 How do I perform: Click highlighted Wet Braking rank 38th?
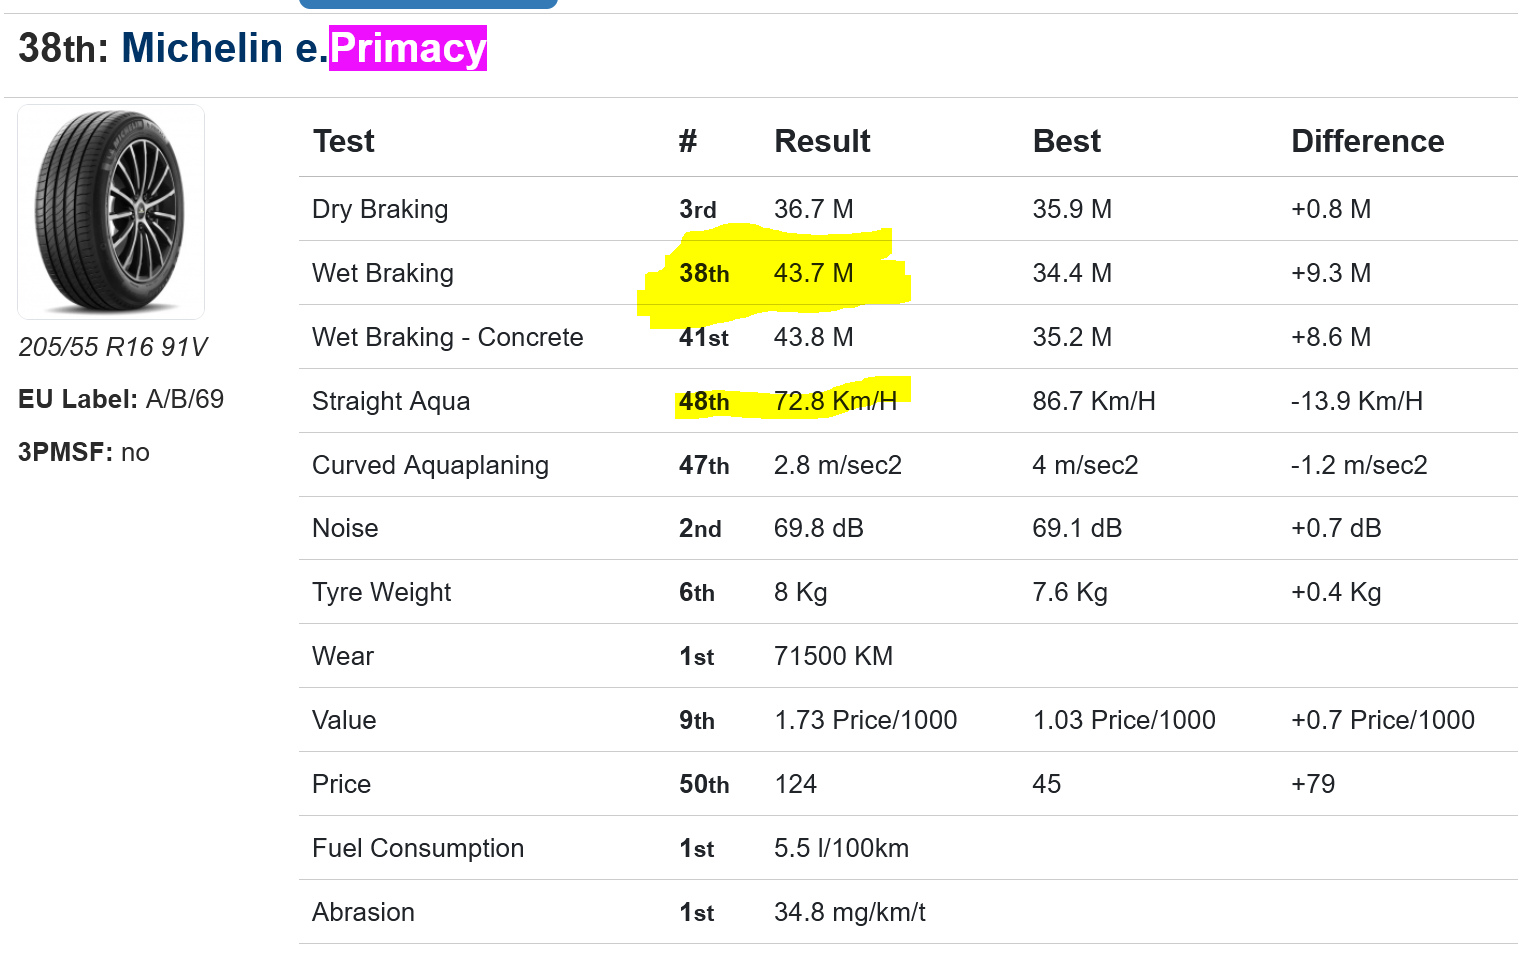tap(704, 273)
